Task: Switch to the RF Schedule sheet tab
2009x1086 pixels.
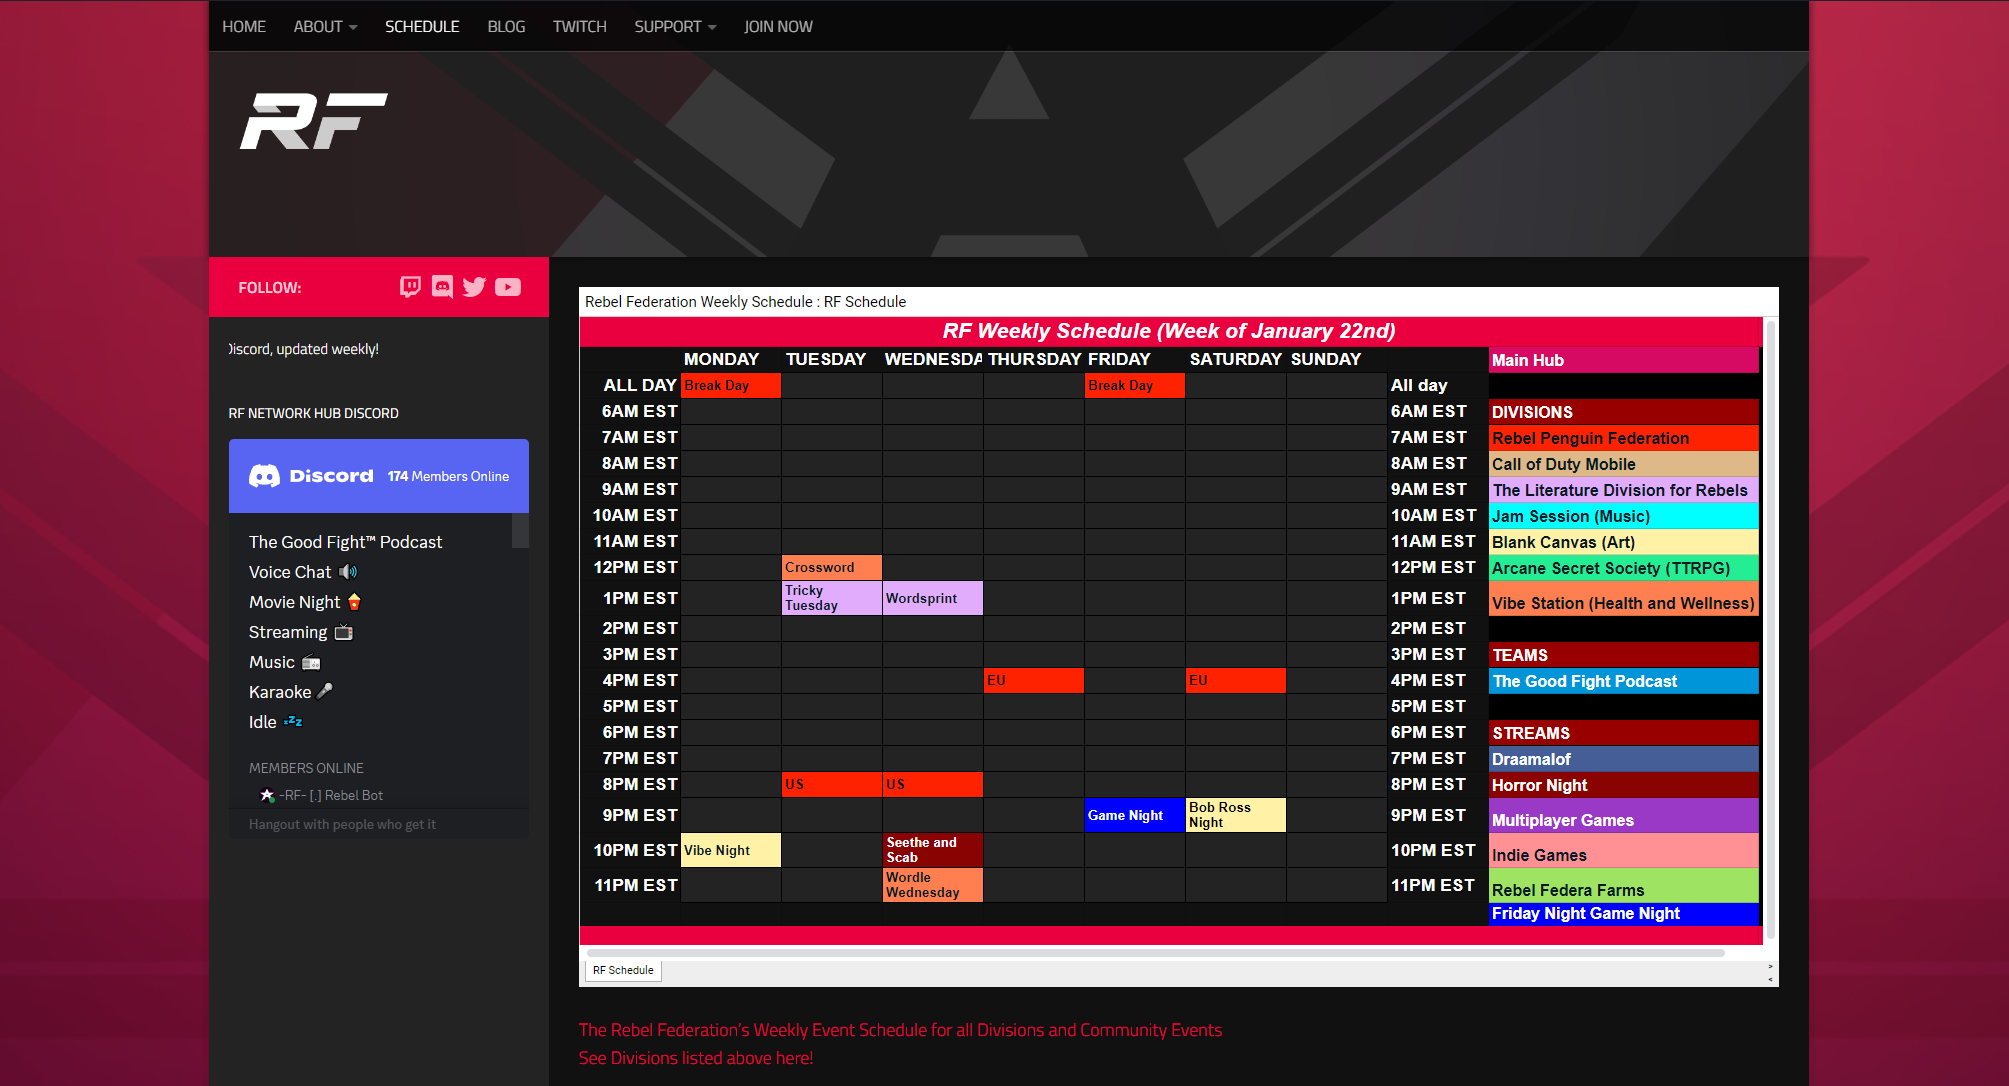Action: coord(622,970)
